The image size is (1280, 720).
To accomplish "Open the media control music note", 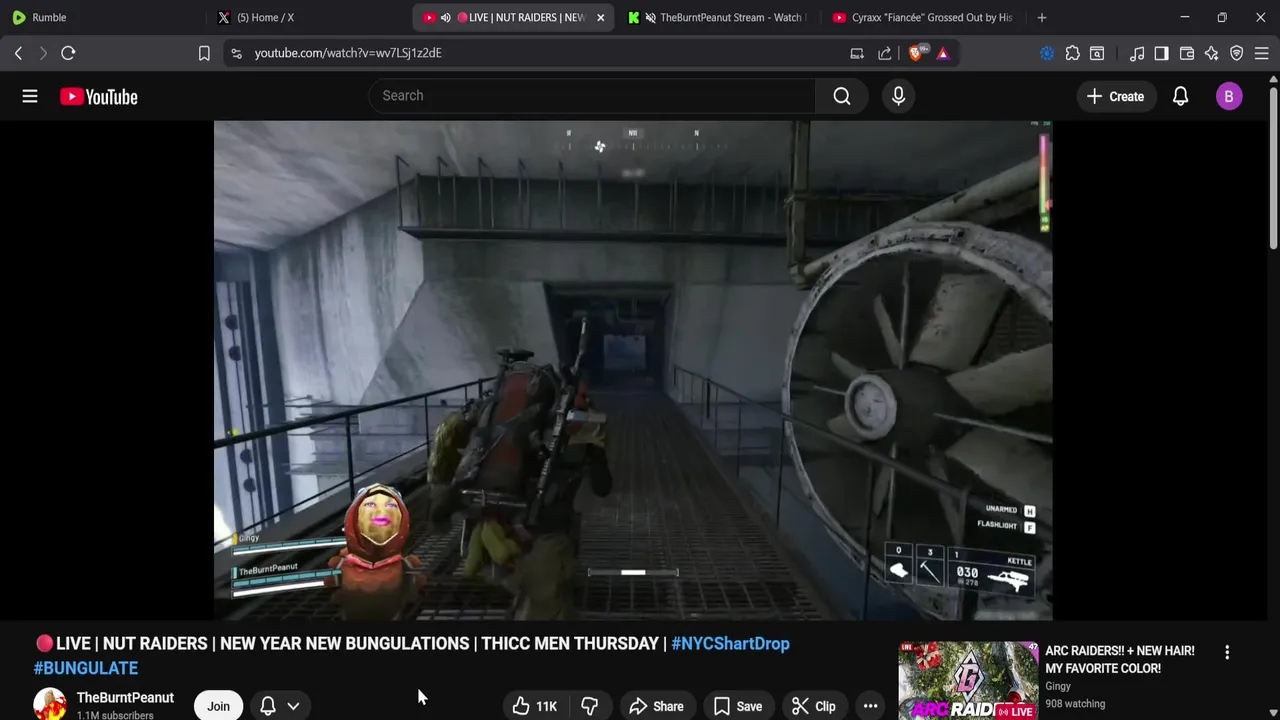I will 1137,53.
